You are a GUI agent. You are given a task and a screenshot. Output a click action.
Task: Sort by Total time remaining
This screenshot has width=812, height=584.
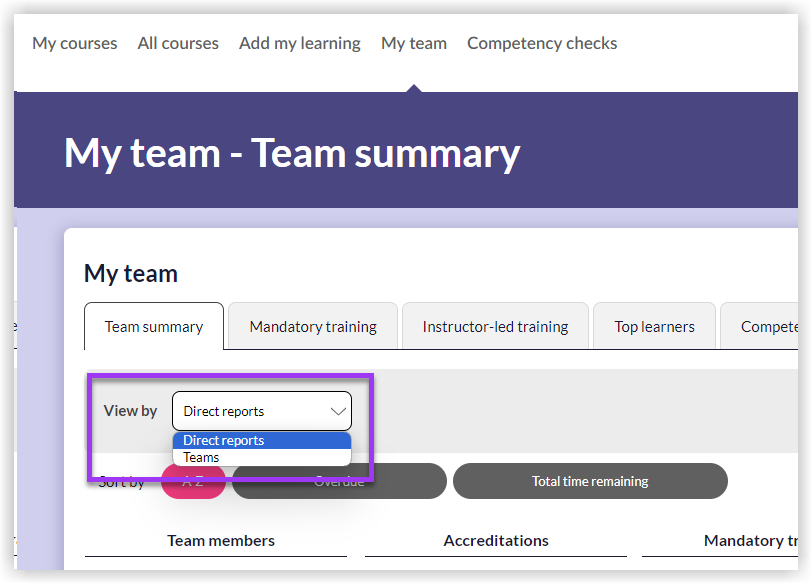point(590,481)
